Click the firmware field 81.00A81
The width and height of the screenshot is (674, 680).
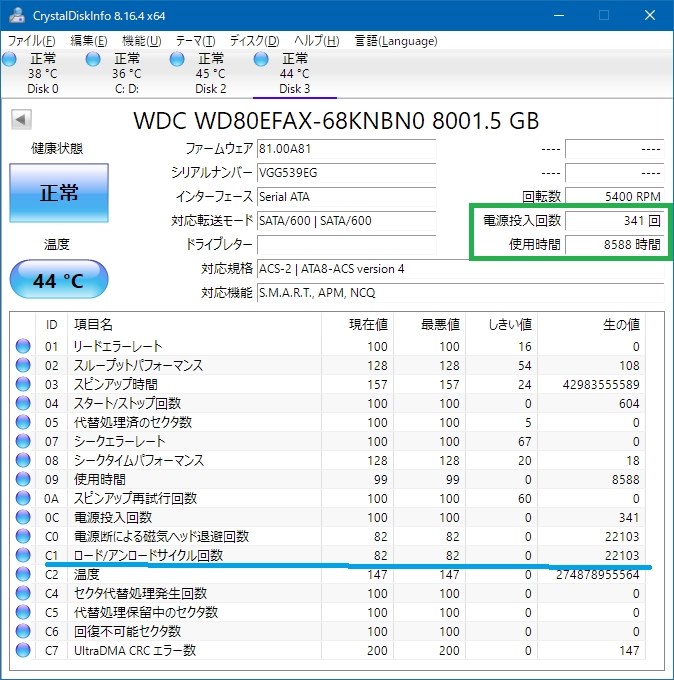point(347,149)
